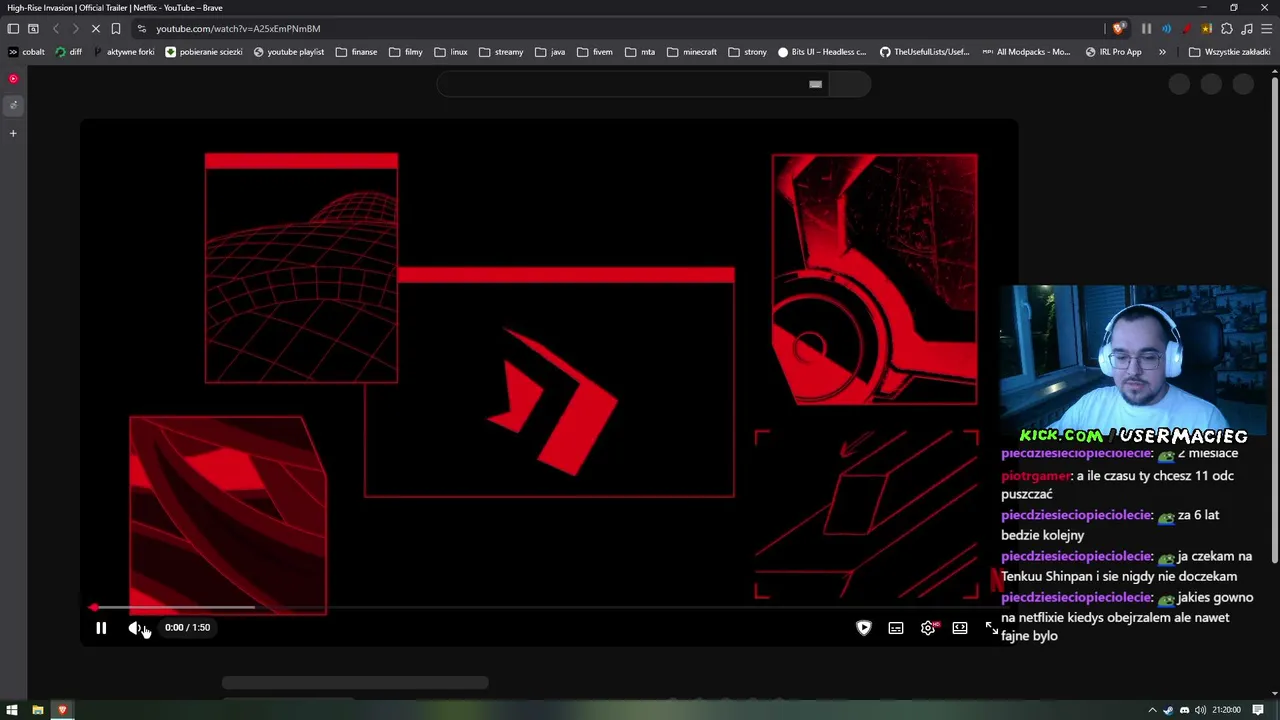Click the Brave taskbar icon
Screen dimensions: 1280x720
pos(62,710)
